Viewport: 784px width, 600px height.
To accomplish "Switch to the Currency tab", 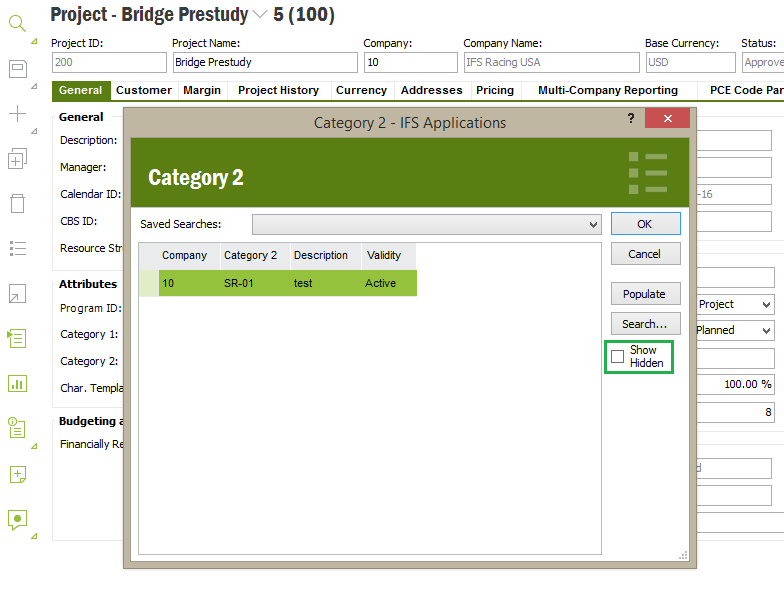I will (x=362, y=90).
